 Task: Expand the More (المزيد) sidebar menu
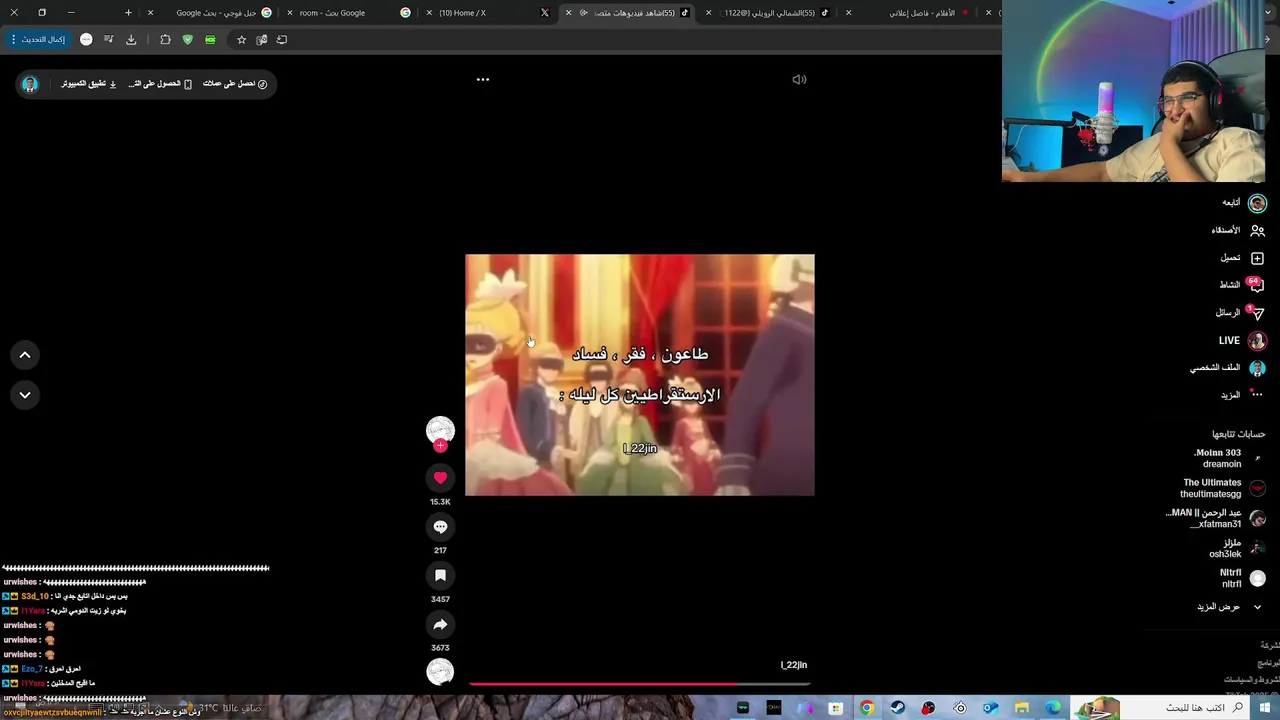(1242, 395)
